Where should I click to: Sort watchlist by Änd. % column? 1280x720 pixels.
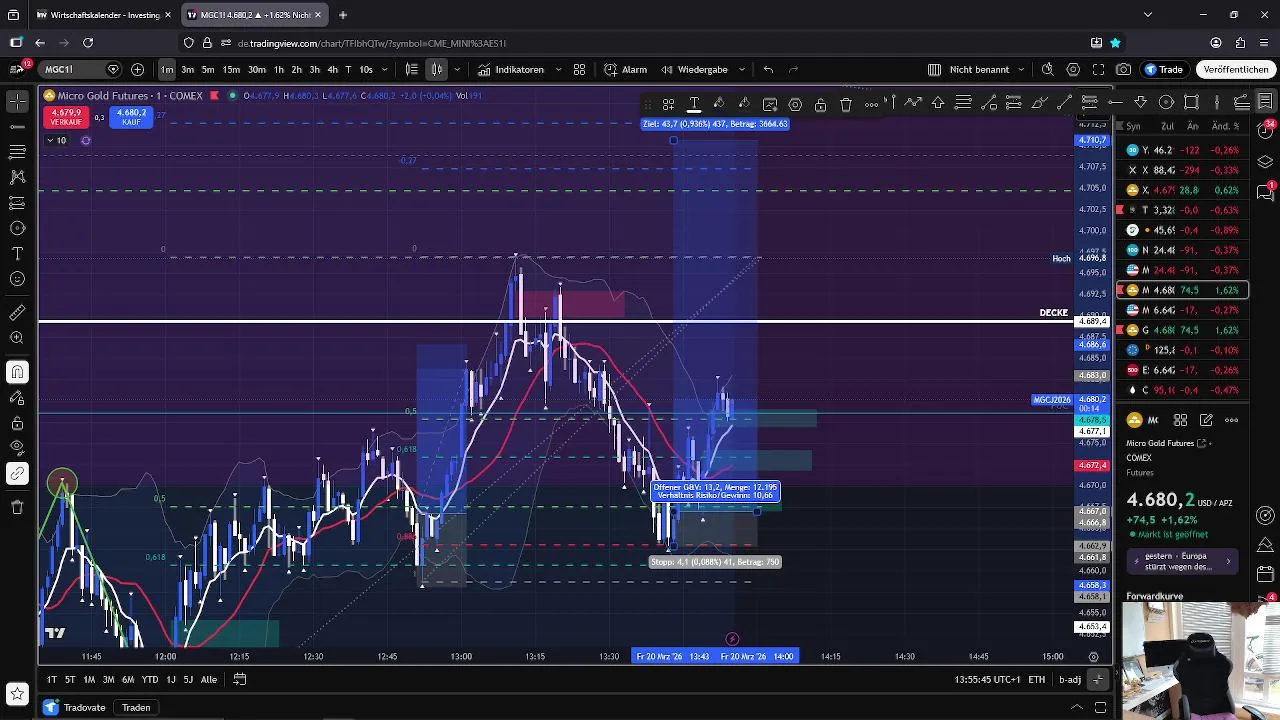tap(1226, 126)
